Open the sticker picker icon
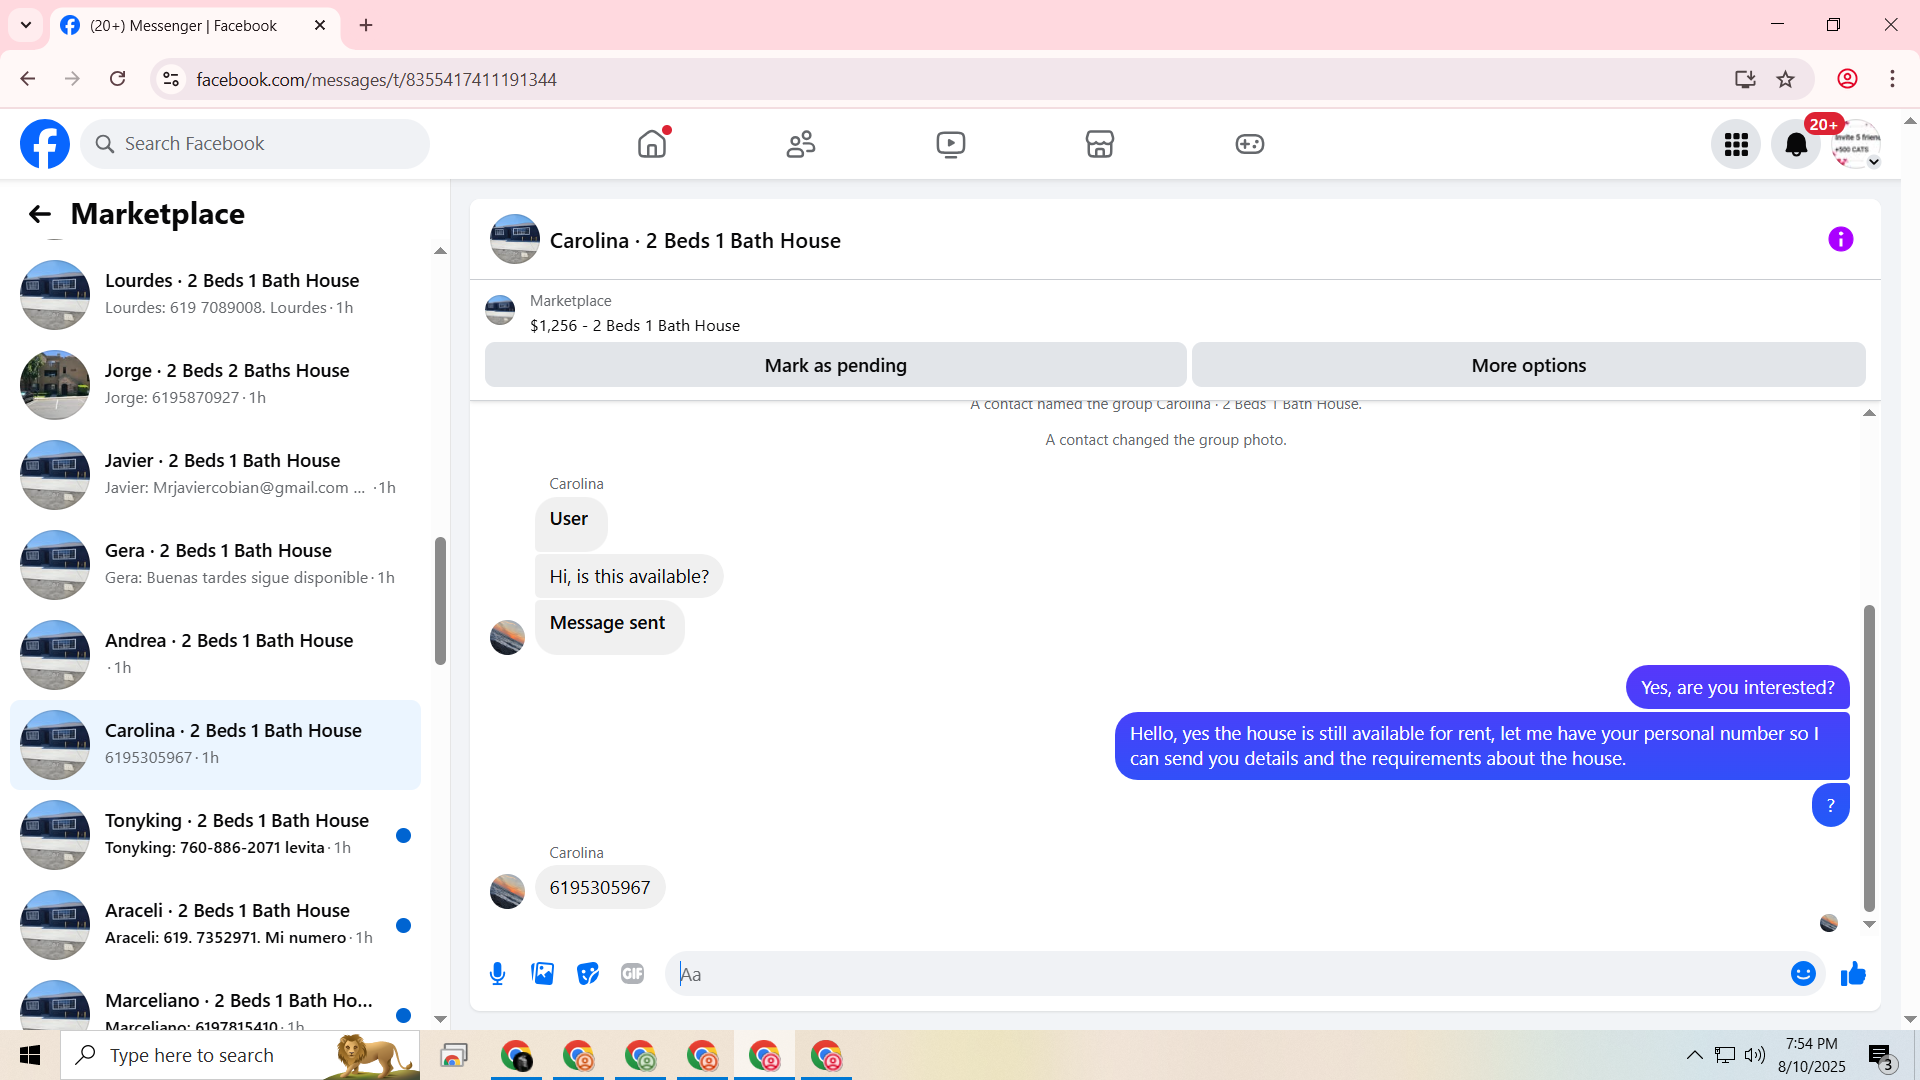This screenshot has height=1080, width=1920. pyautogui.click(x=588, y=974)
